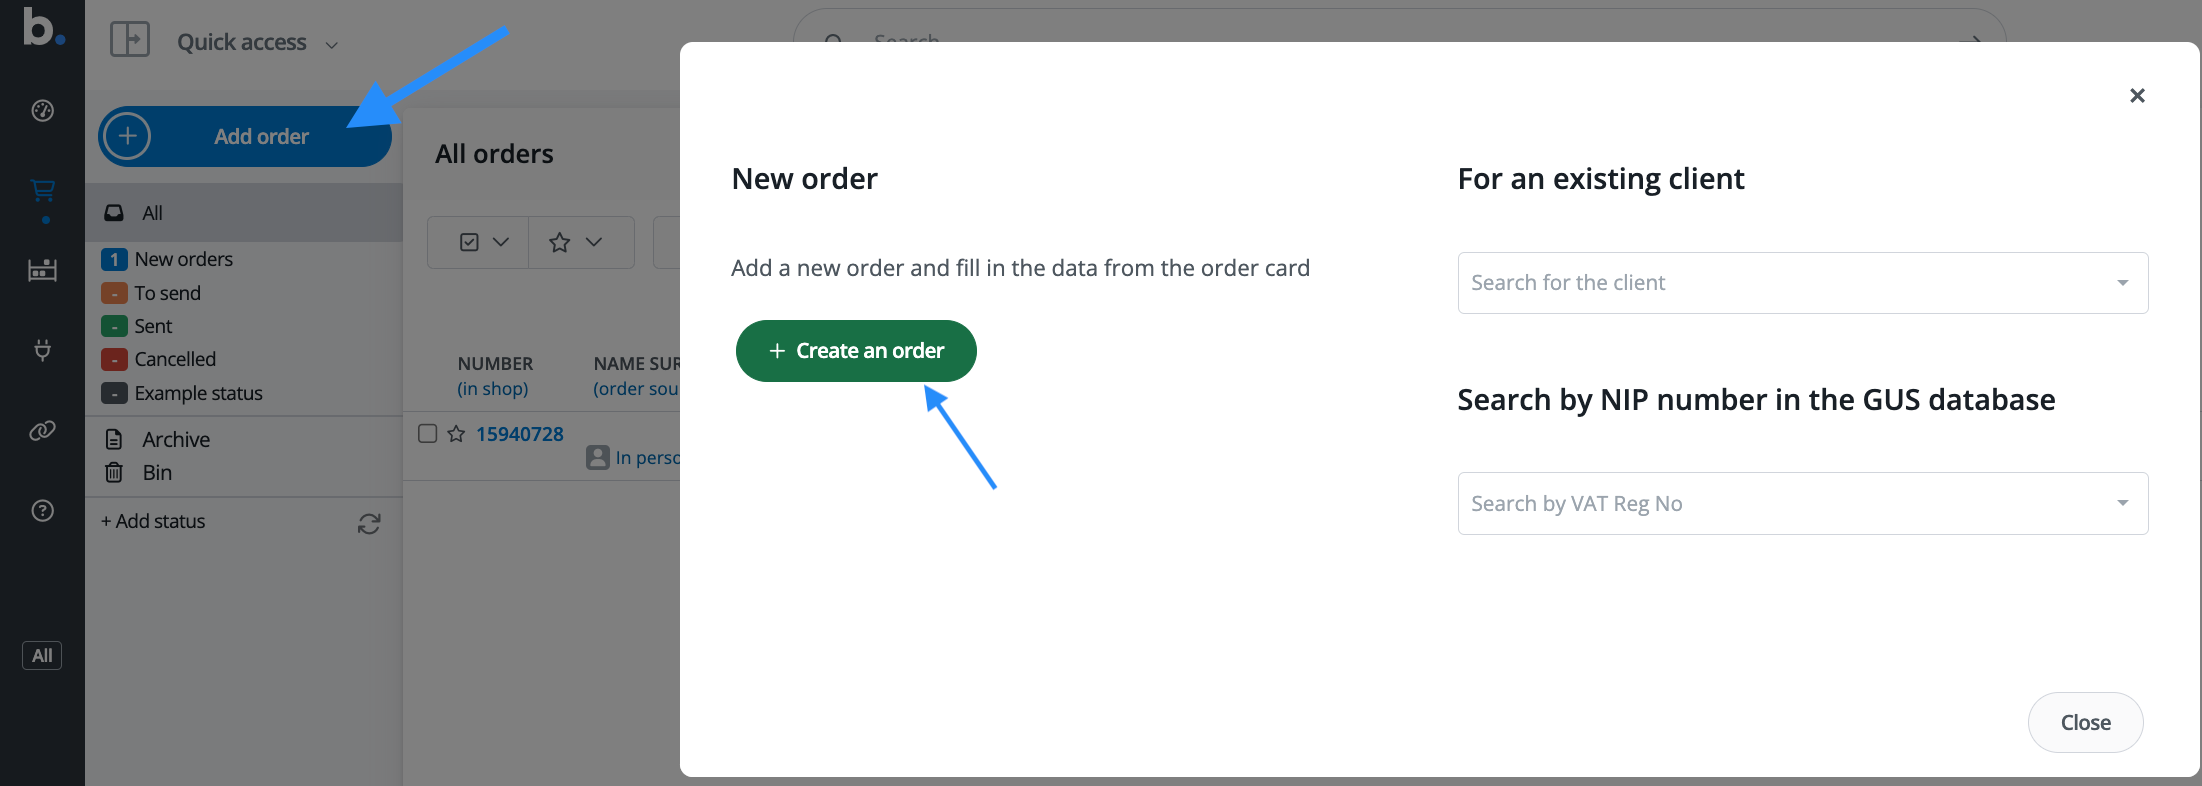2202x786 pixels.
Task: Click the link chain icon in sidebar
Action: tap(42, 431)
